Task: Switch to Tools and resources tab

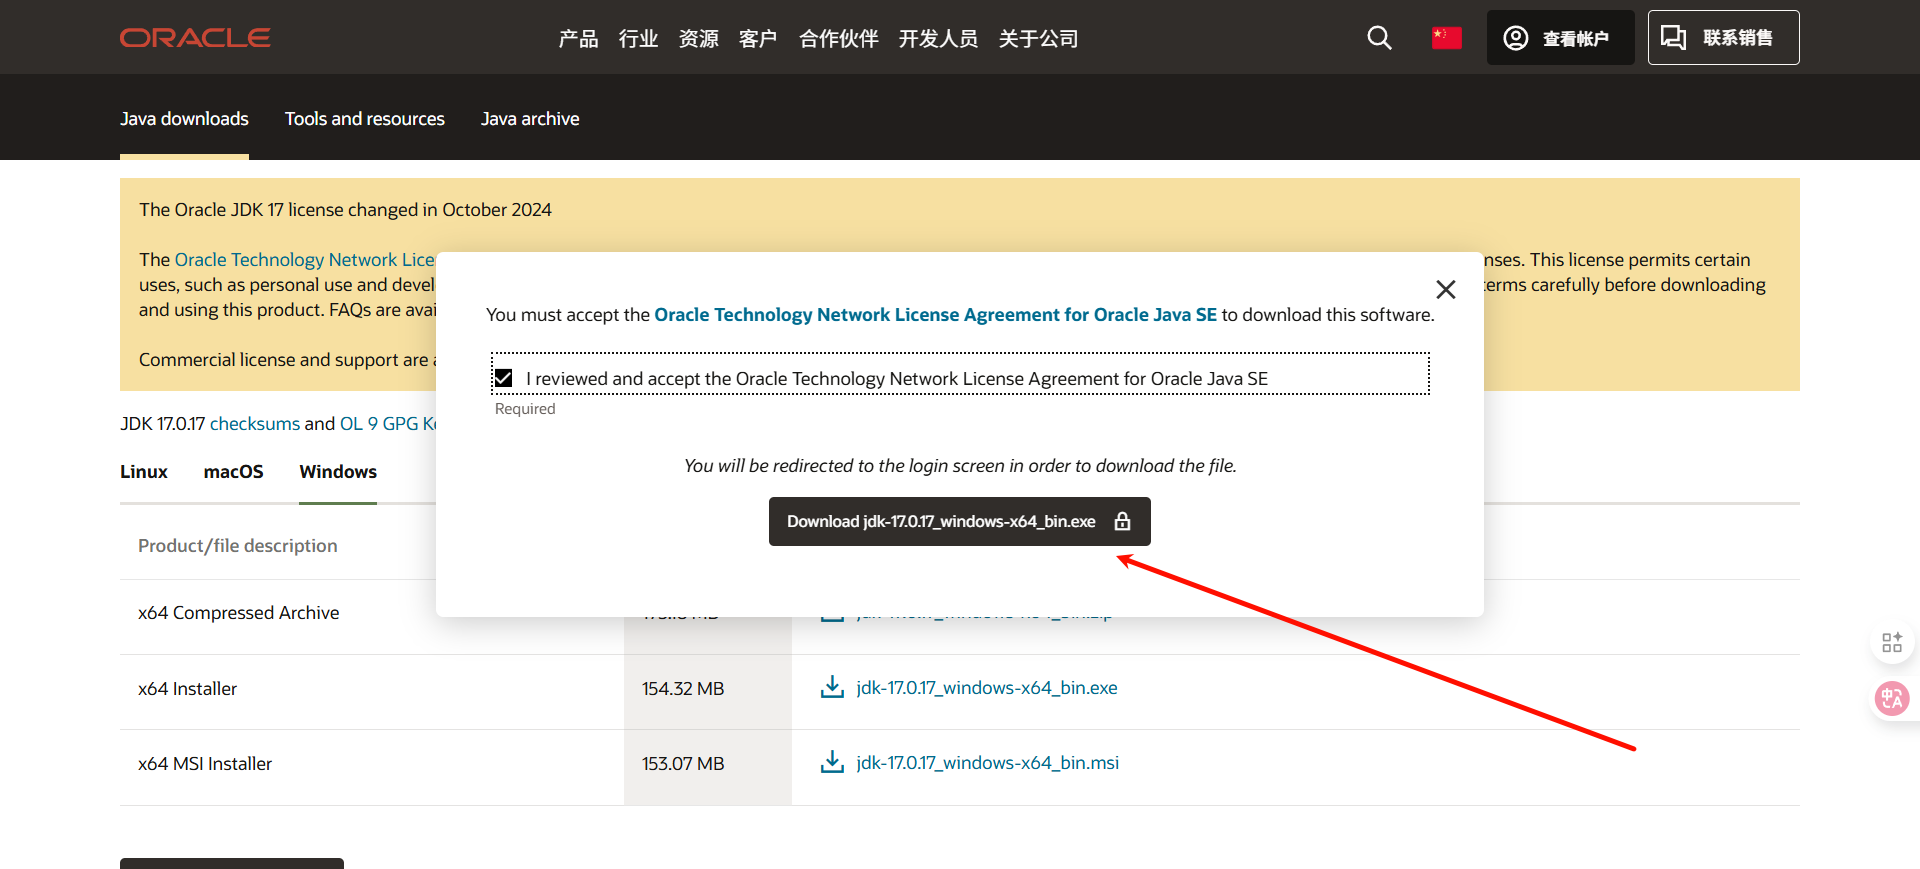Action: click(x=365, y=119)
